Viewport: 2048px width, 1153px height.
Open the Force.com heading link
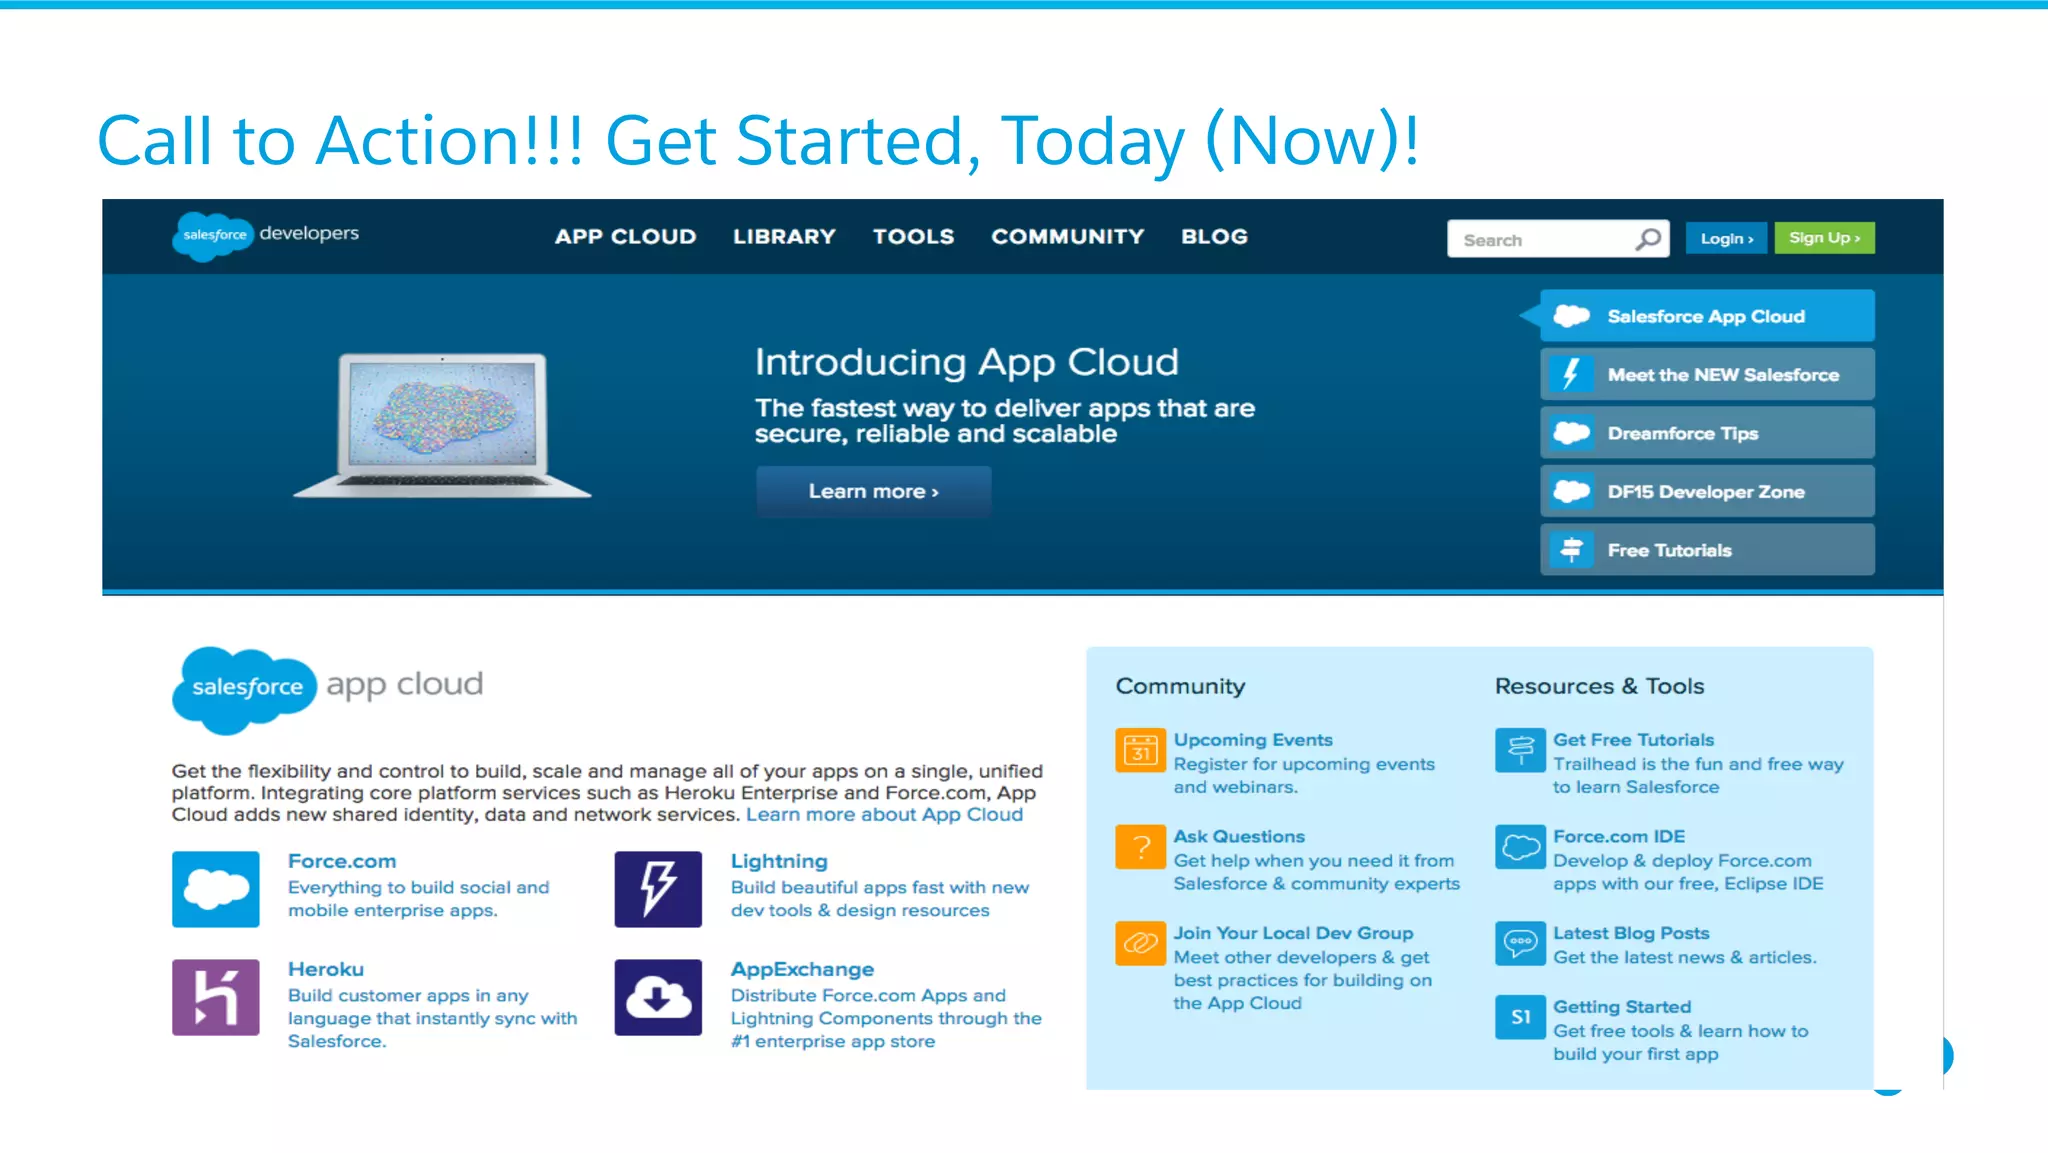342,861
